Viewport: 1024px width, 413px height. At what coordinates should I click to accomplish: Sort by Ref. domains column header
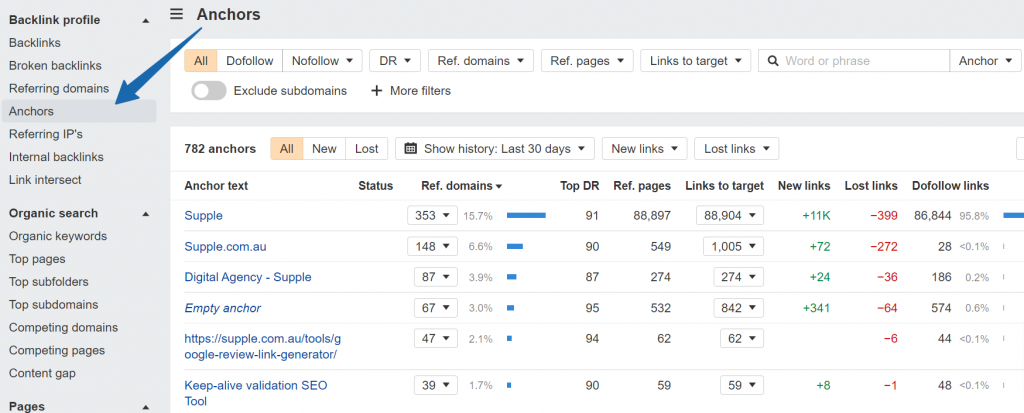[462, 186]
